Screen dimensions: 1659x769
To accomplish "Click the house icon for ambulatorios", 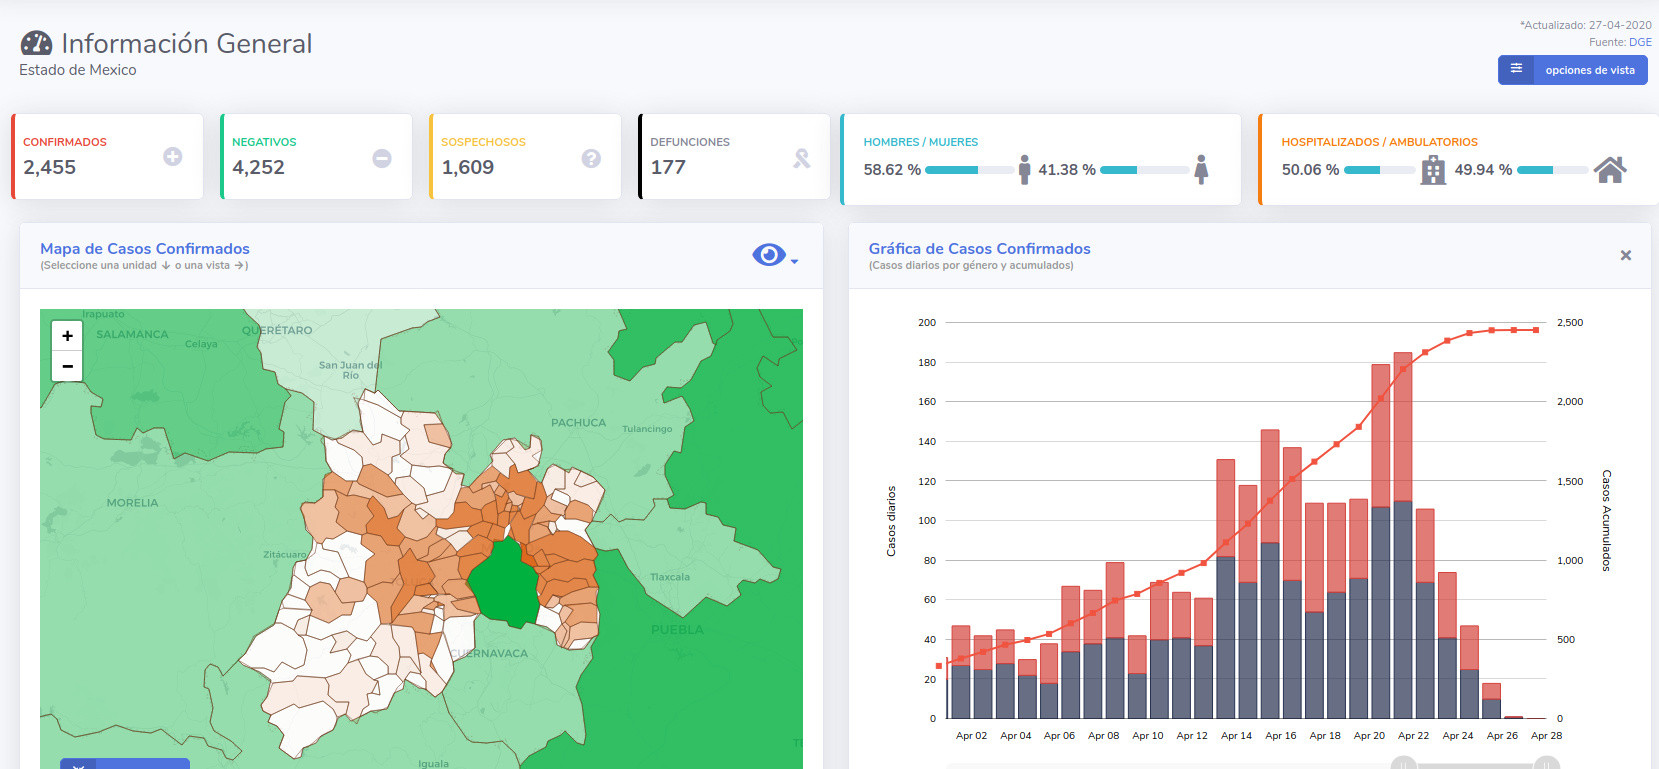I will pos(1610,170).
